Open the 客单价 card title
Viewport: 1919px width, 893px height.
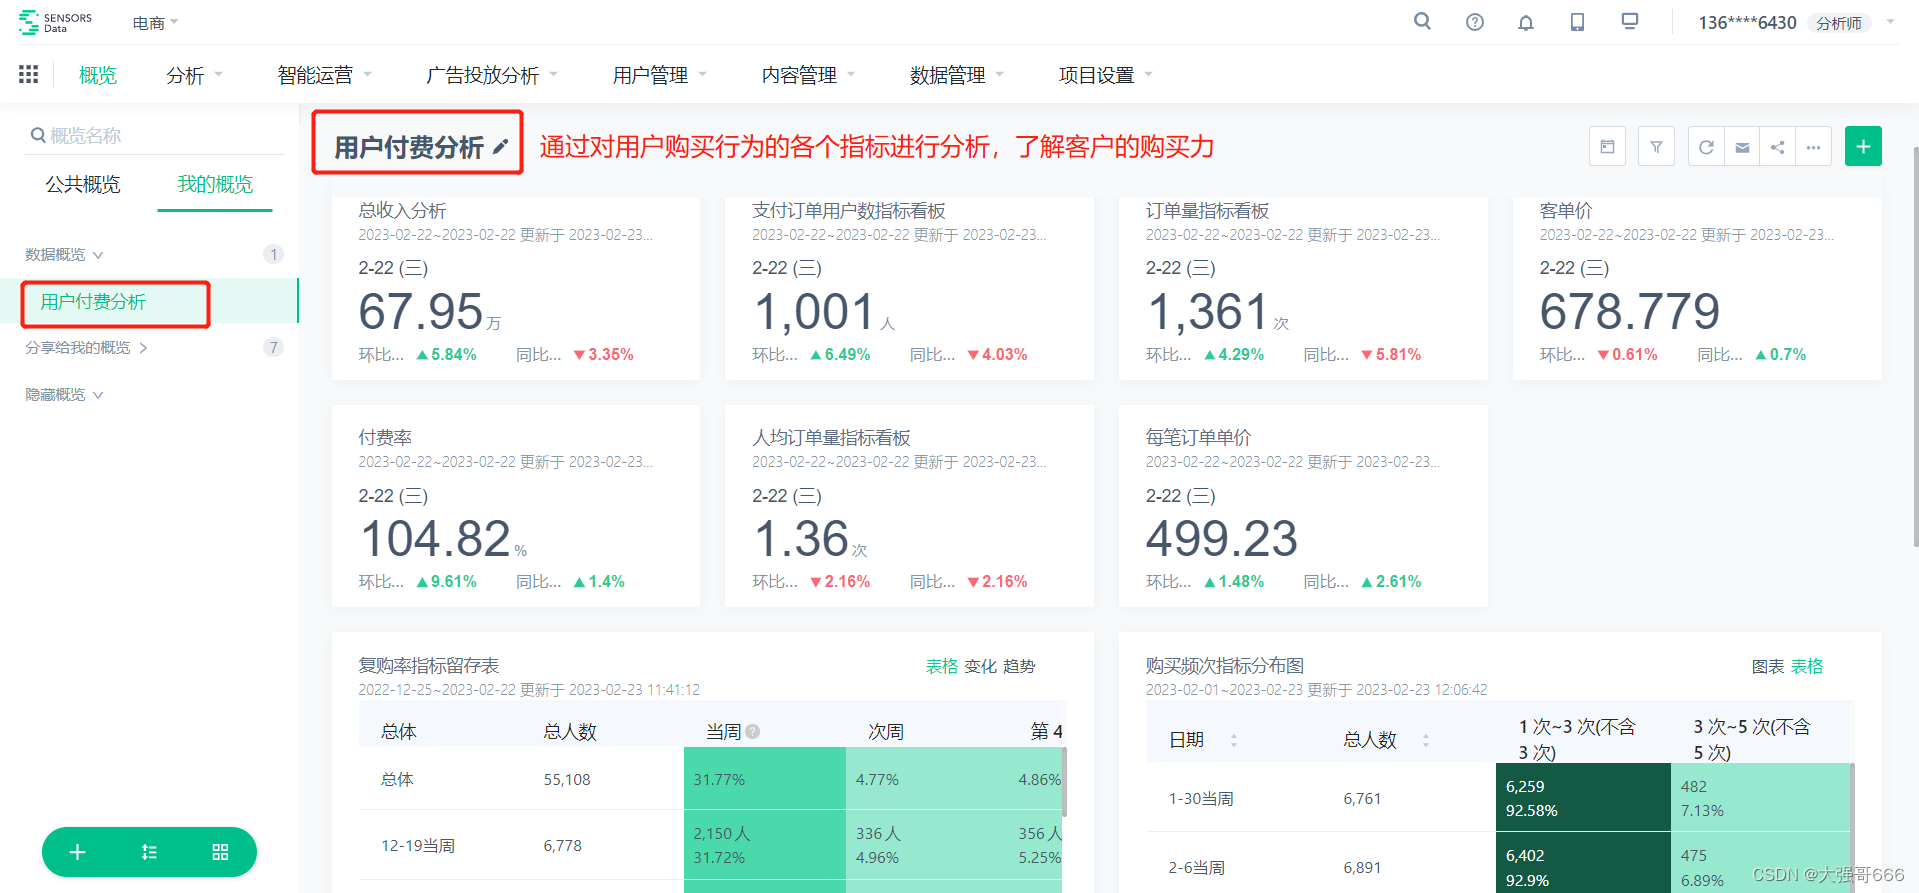[1566, 210]
